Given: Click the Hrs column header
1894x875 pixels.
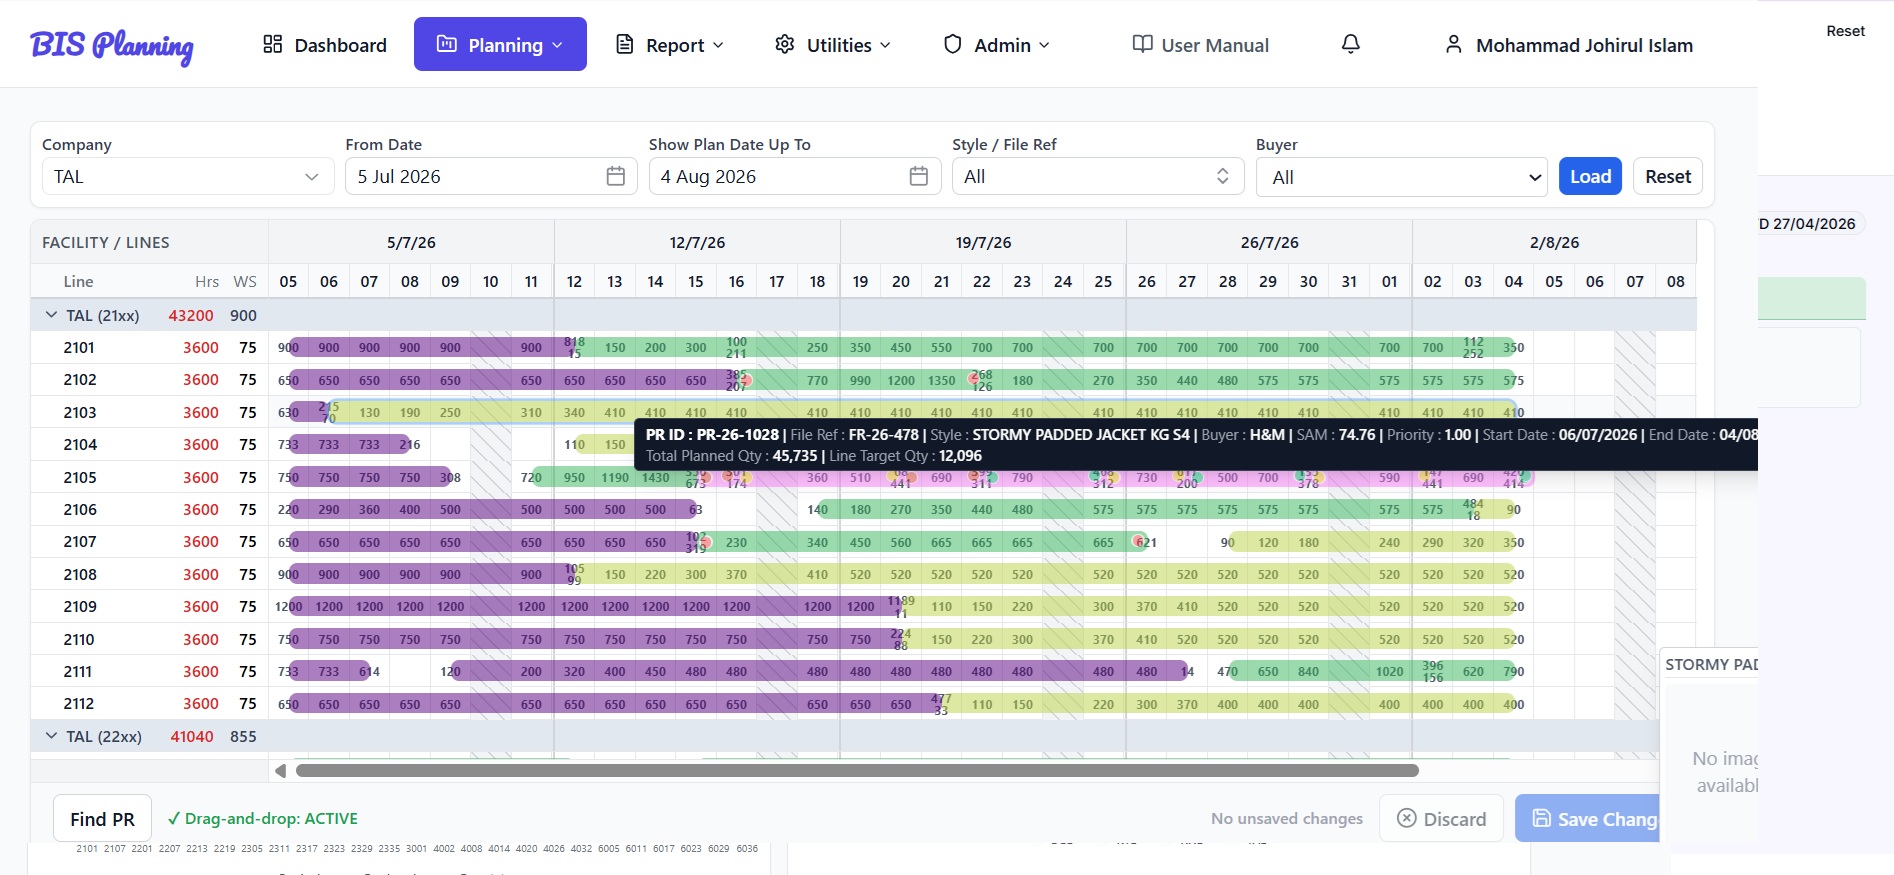Looking at the screenshot, I should click(207, 281).
